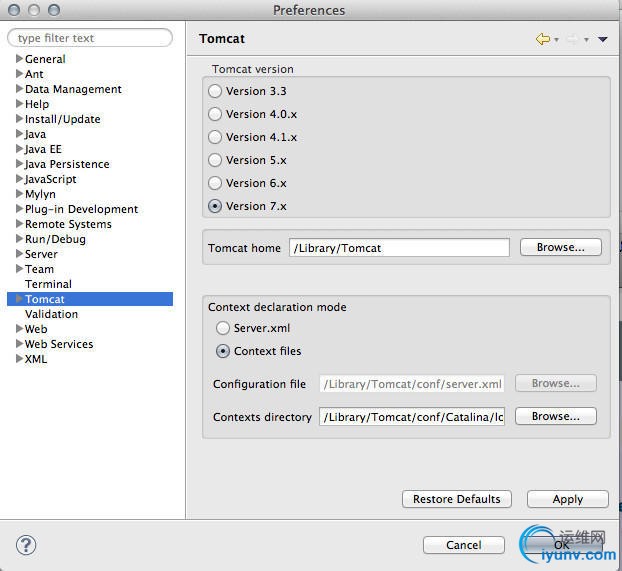This screenshot has height=571, width=622.
Task: Click the Cancel button
Action: pos(464,545)
